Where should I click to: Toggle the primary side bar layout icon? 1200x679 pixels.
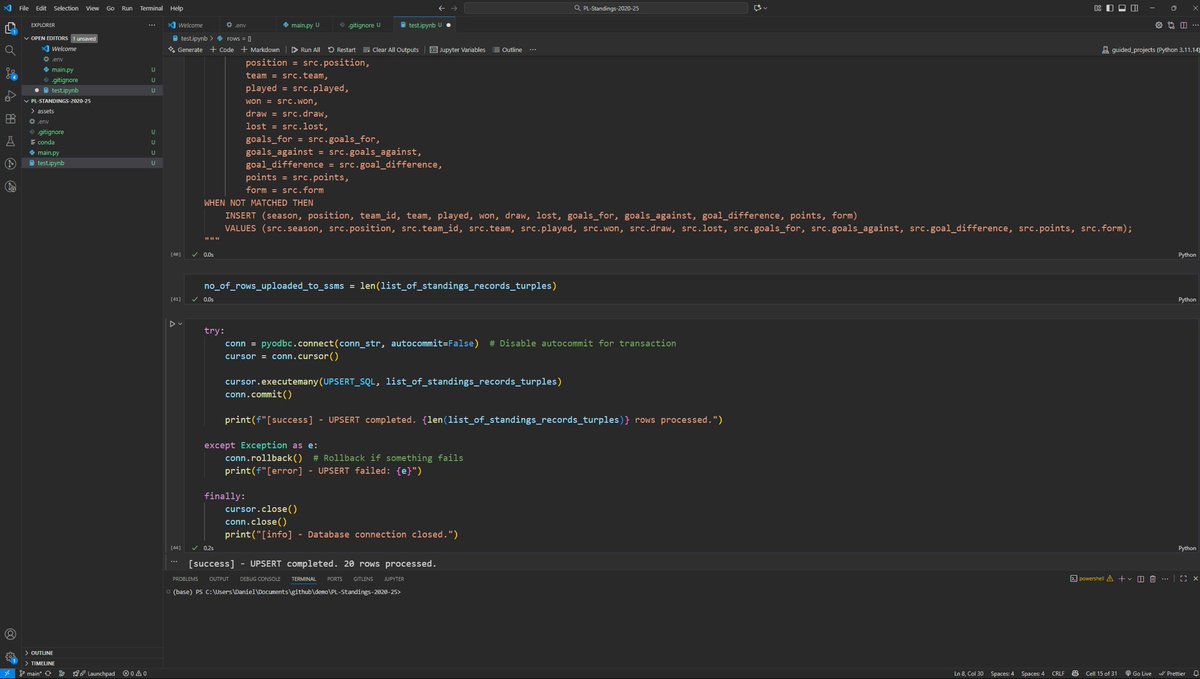tap(1112, 8)
